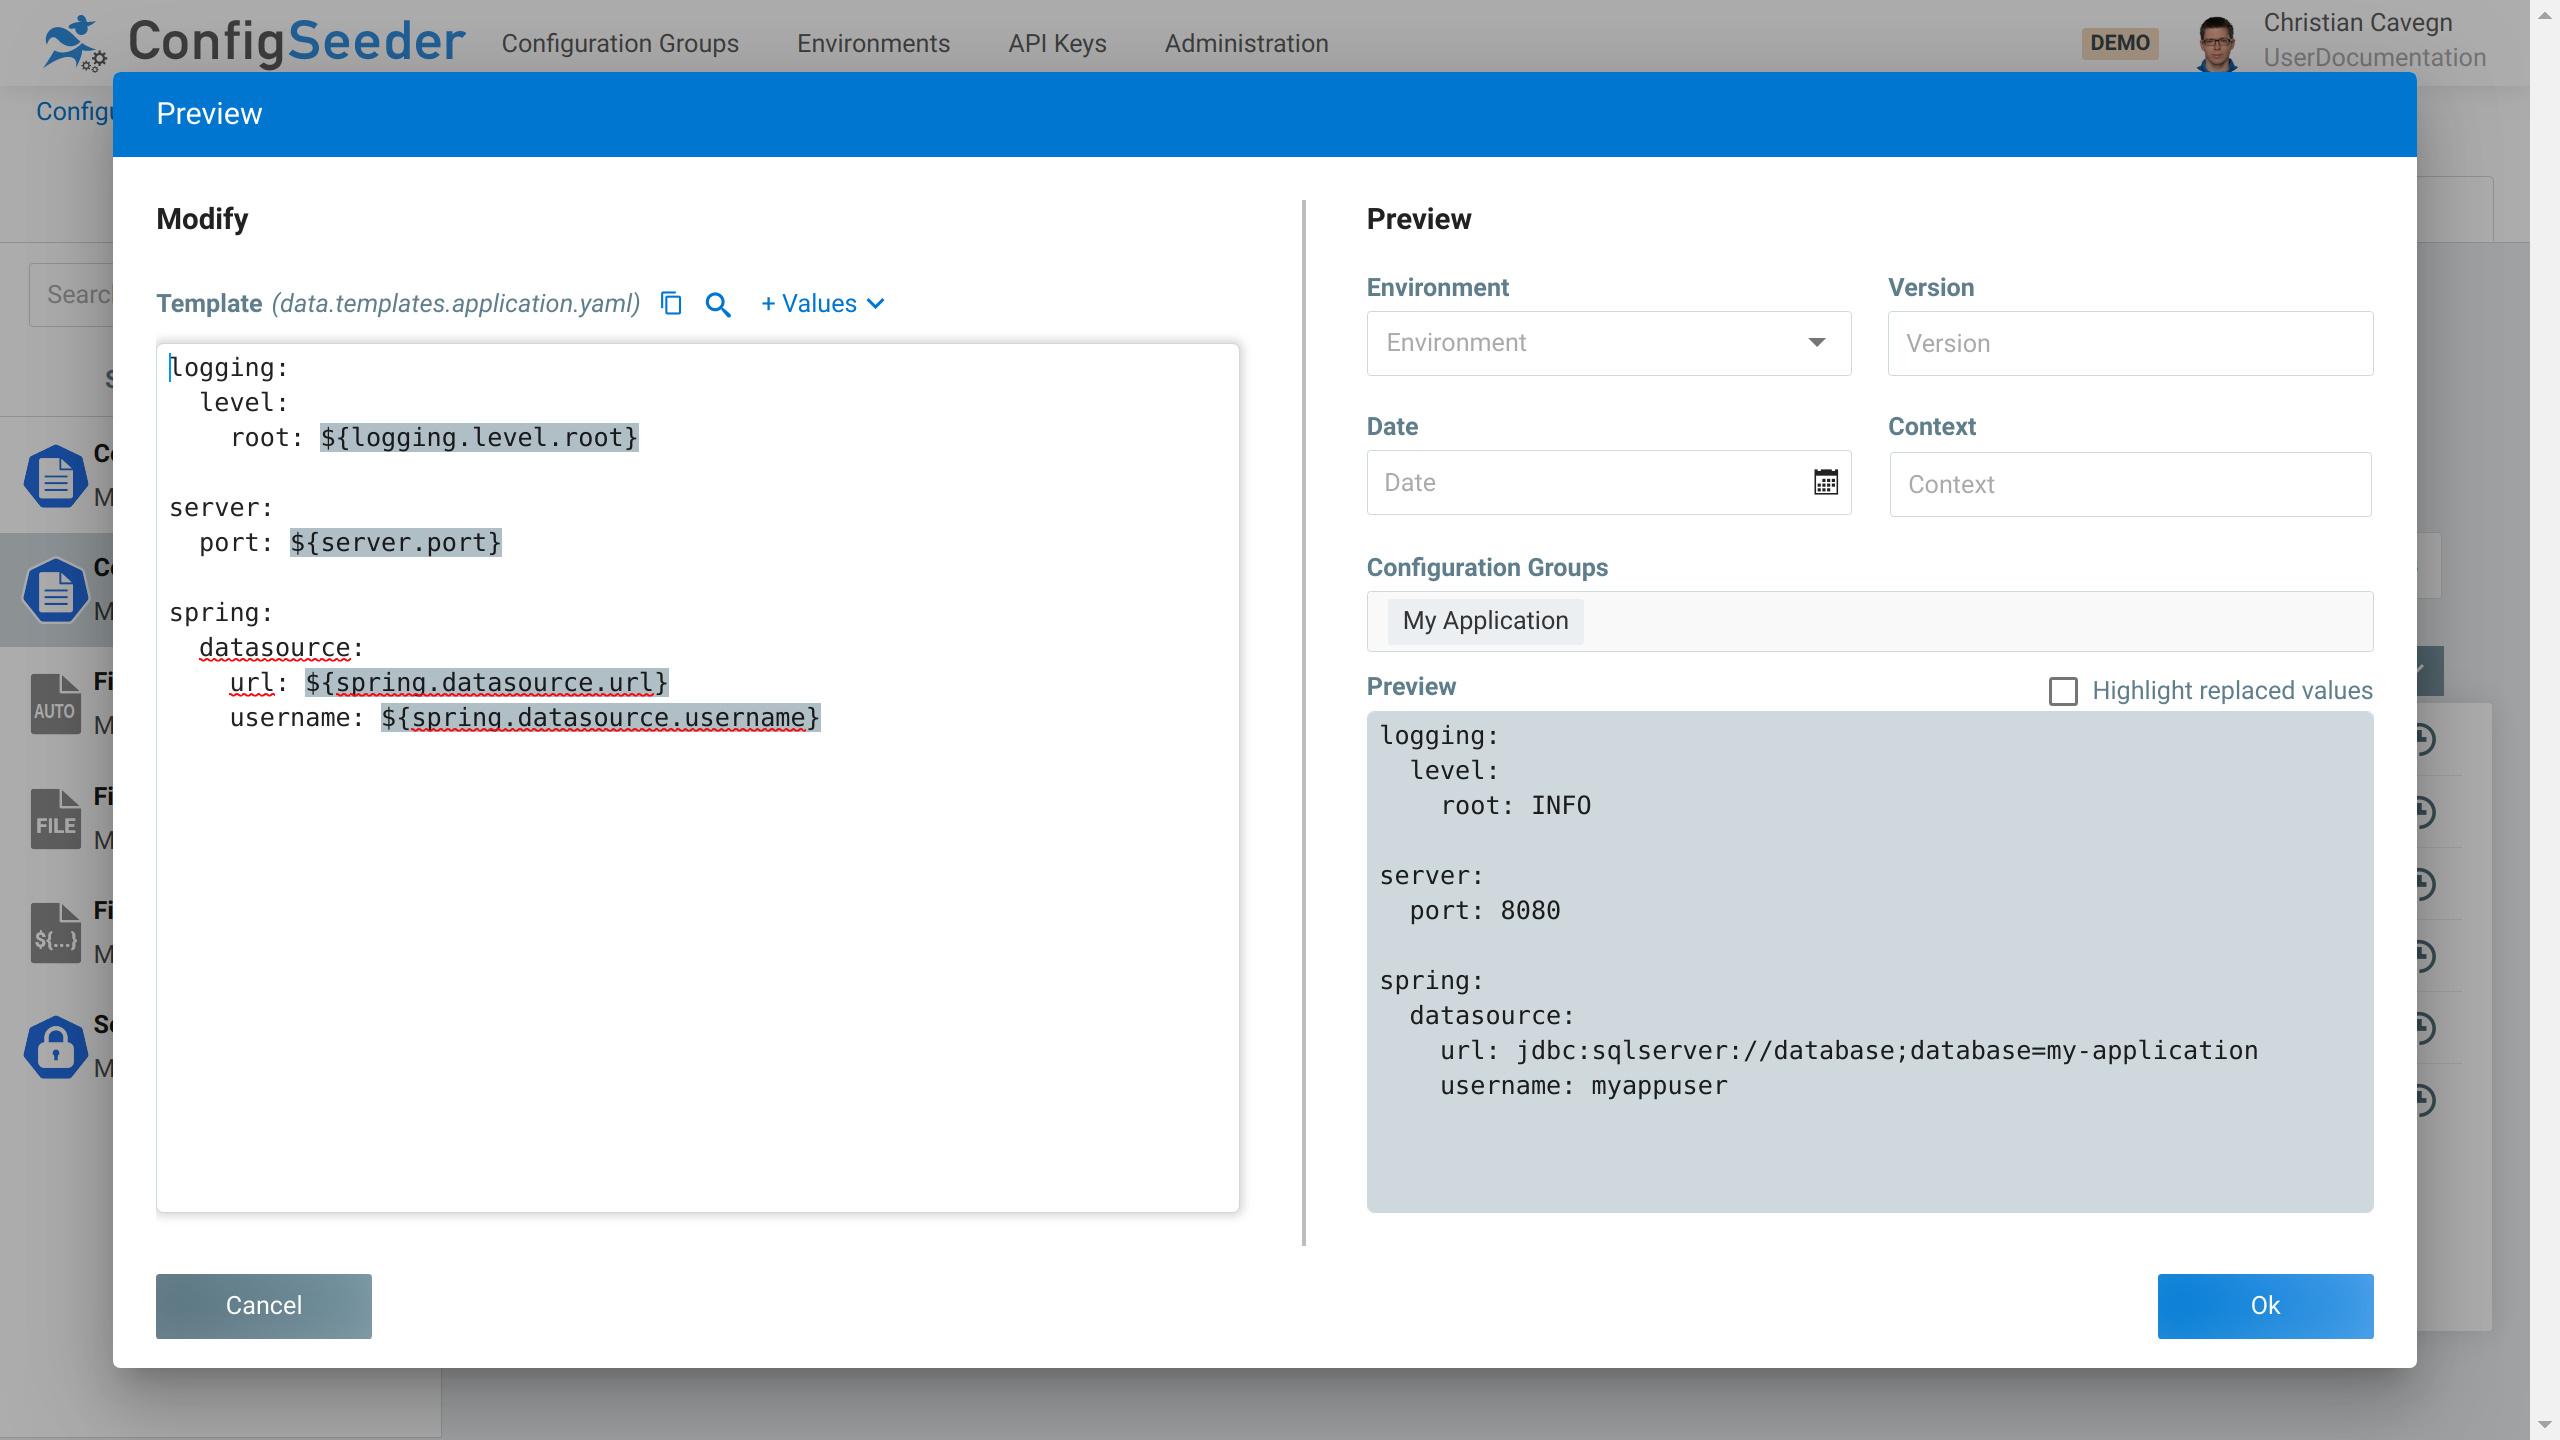Open the calendar icon in the Date field
2560x1440 pixels.
pyautogui.click(x=1826, y=481)
